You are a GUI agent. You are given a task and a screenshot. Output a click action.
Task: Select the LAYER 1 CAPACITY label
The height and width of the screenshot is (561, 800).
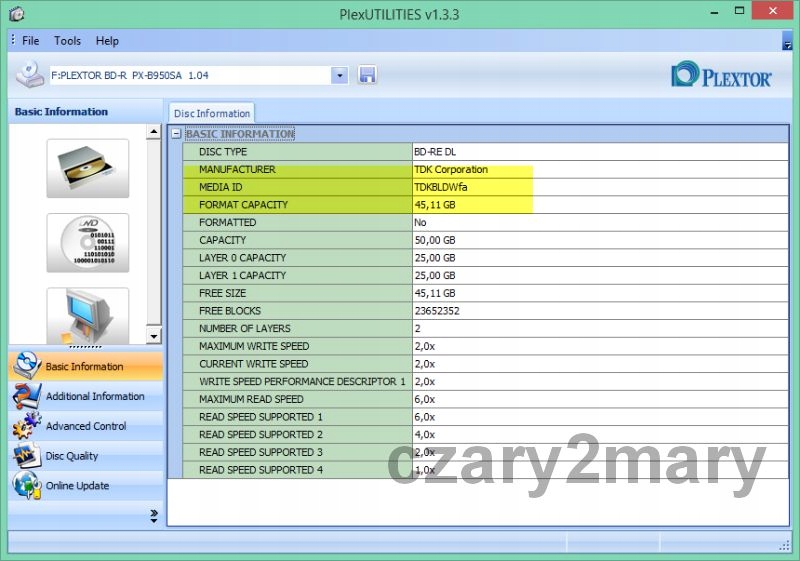click(242, 275)
